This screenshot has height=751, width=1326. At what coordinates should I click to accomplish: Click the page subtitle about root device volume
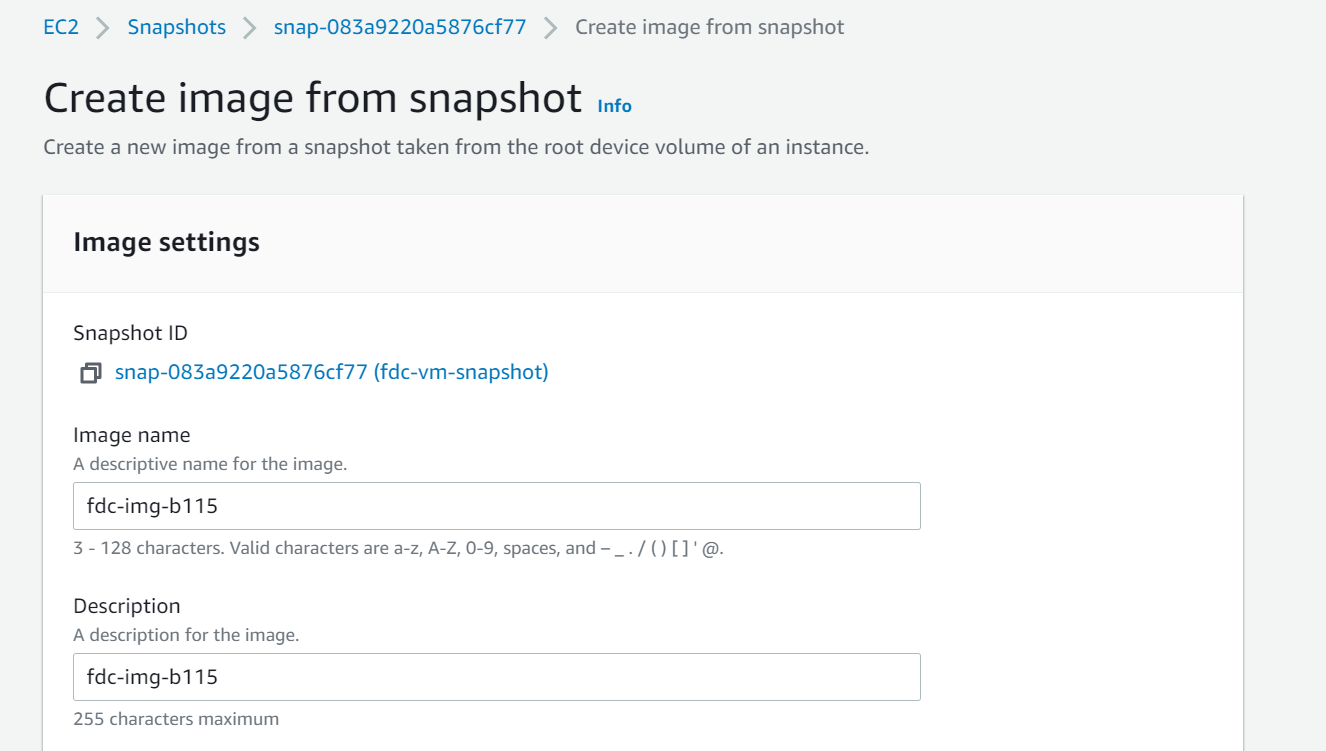[x=456, y=147]
